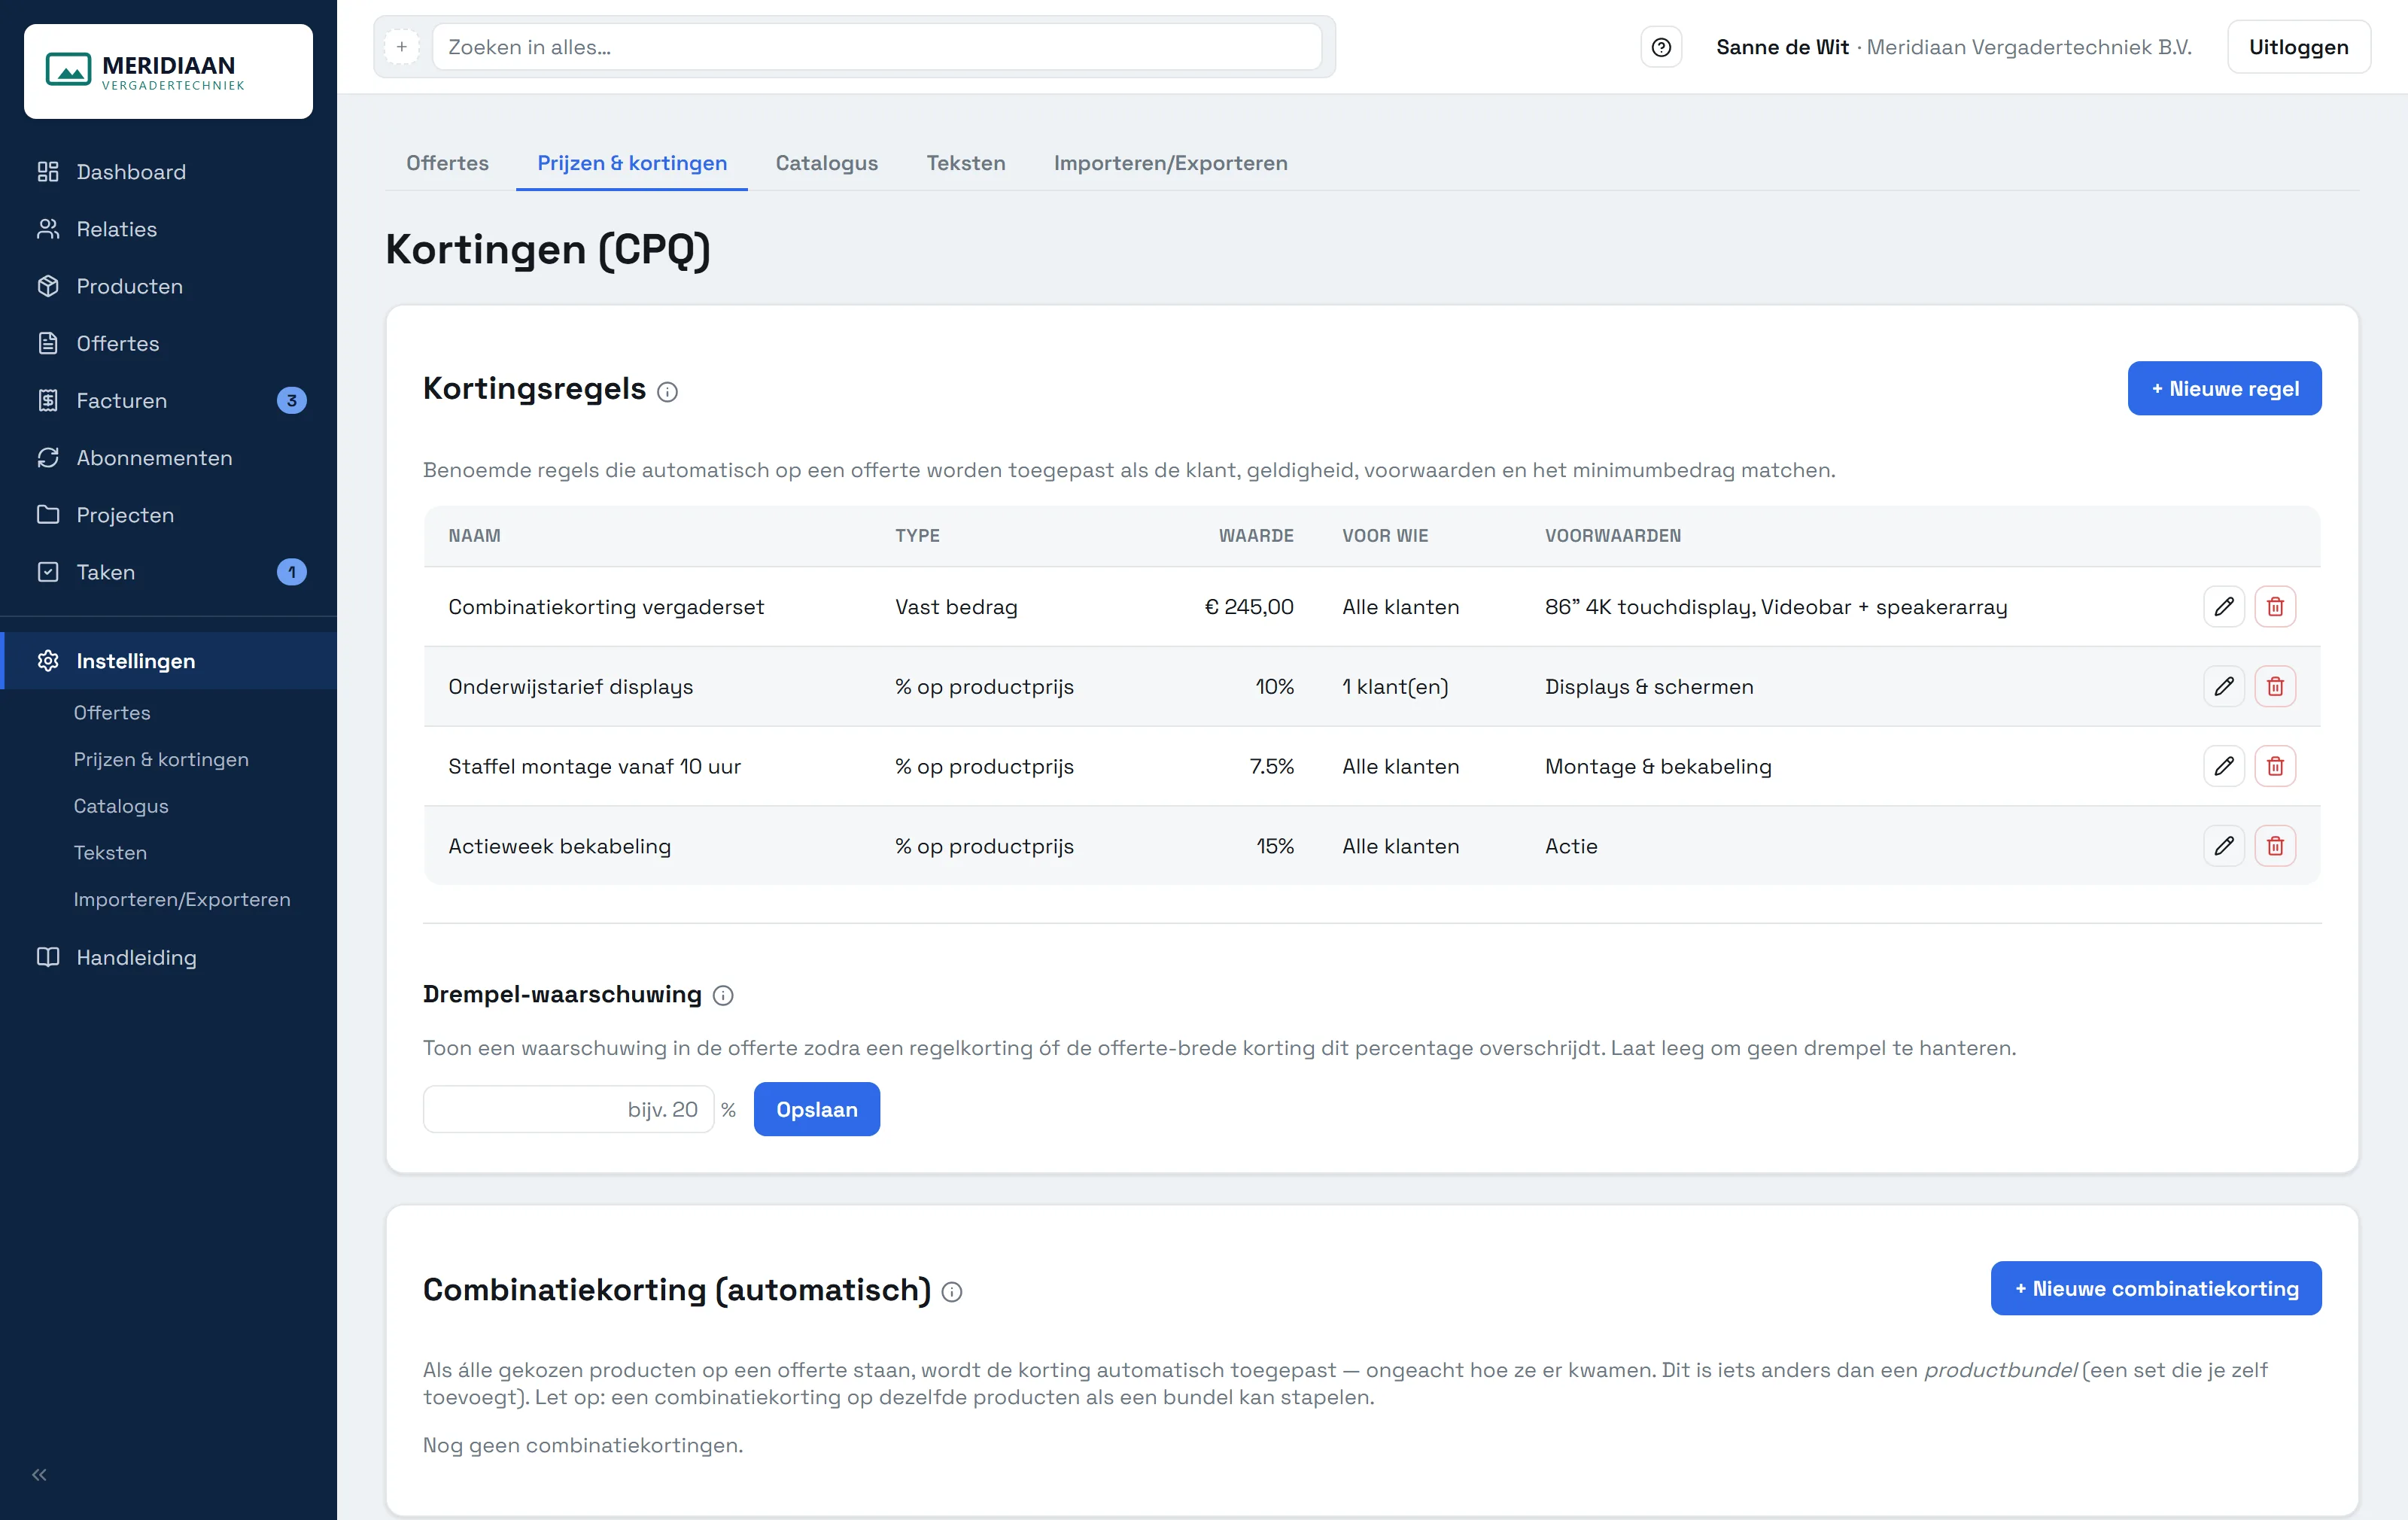
Task: Open Abonnementen in the sidebar
Action: tap(168, 457)
